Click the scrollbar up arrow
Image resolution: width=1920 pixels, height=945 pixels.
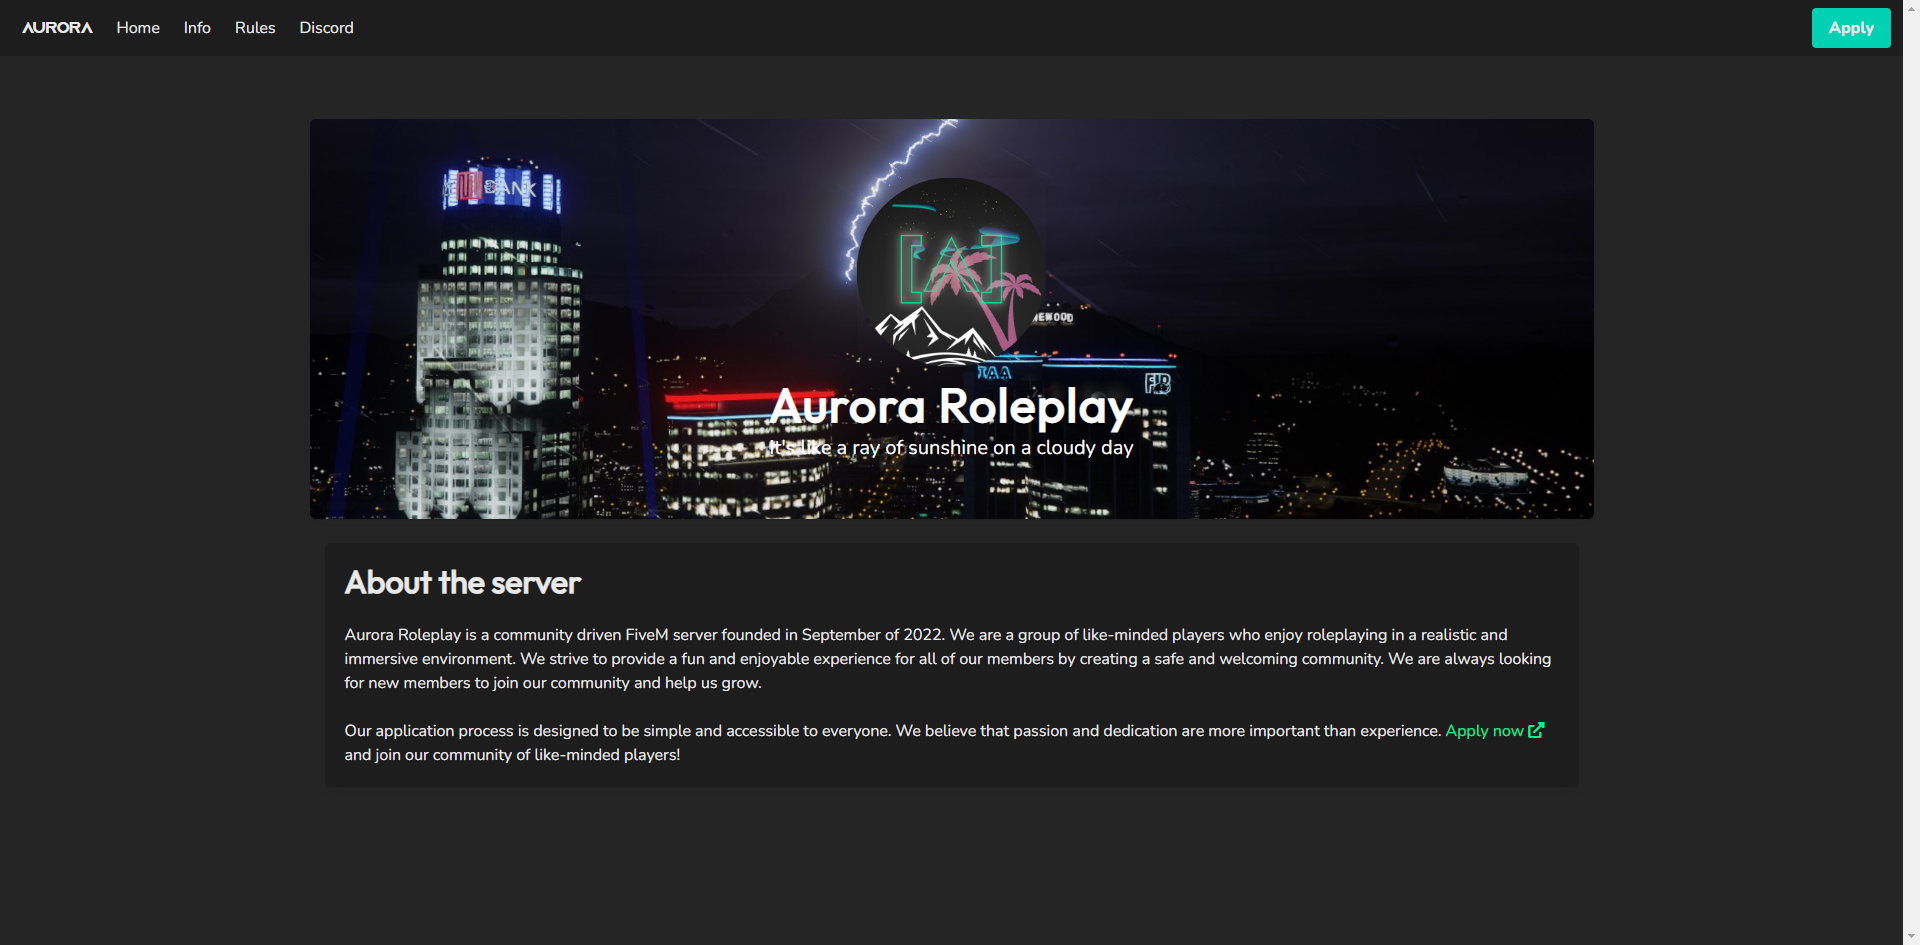click(1912, 7)
